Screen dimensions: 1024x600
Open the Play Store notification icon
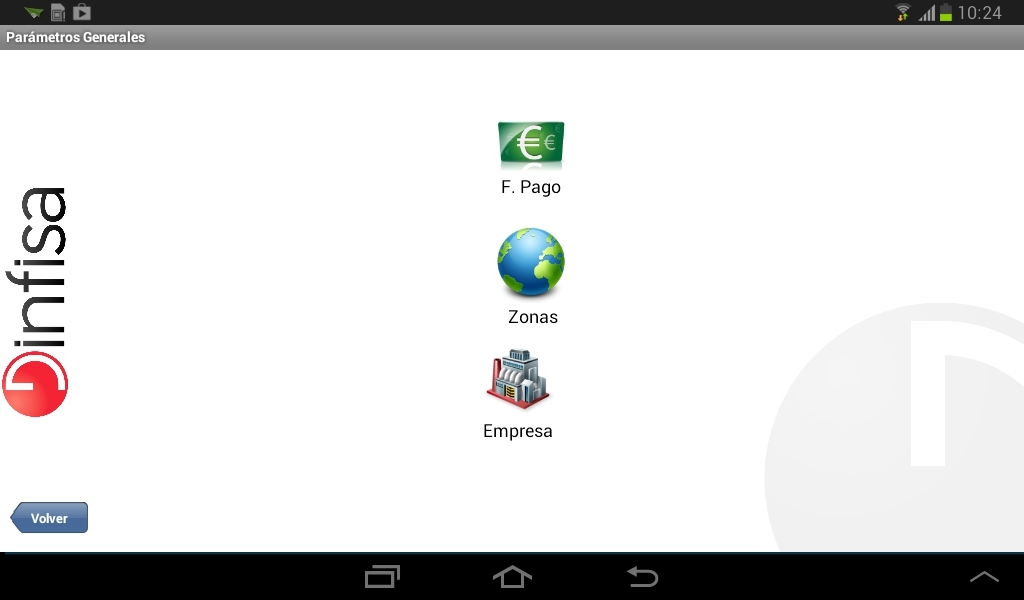click(82, 12)
